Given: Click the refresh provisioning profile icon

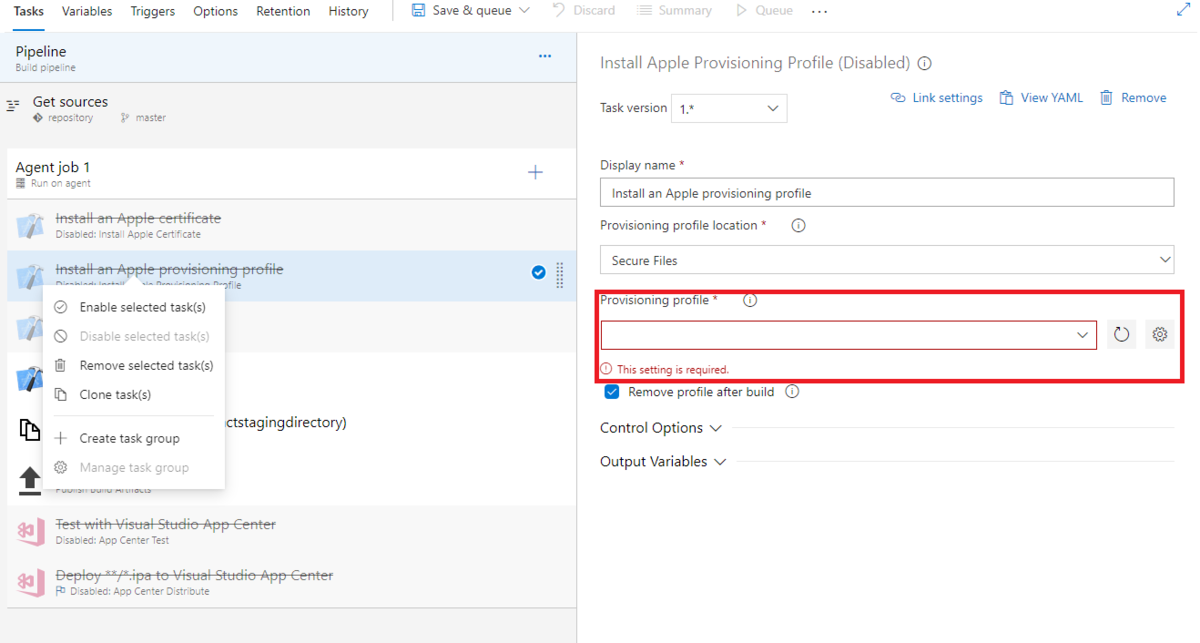Looking at the screenshot, I should tap(1121, 335).
